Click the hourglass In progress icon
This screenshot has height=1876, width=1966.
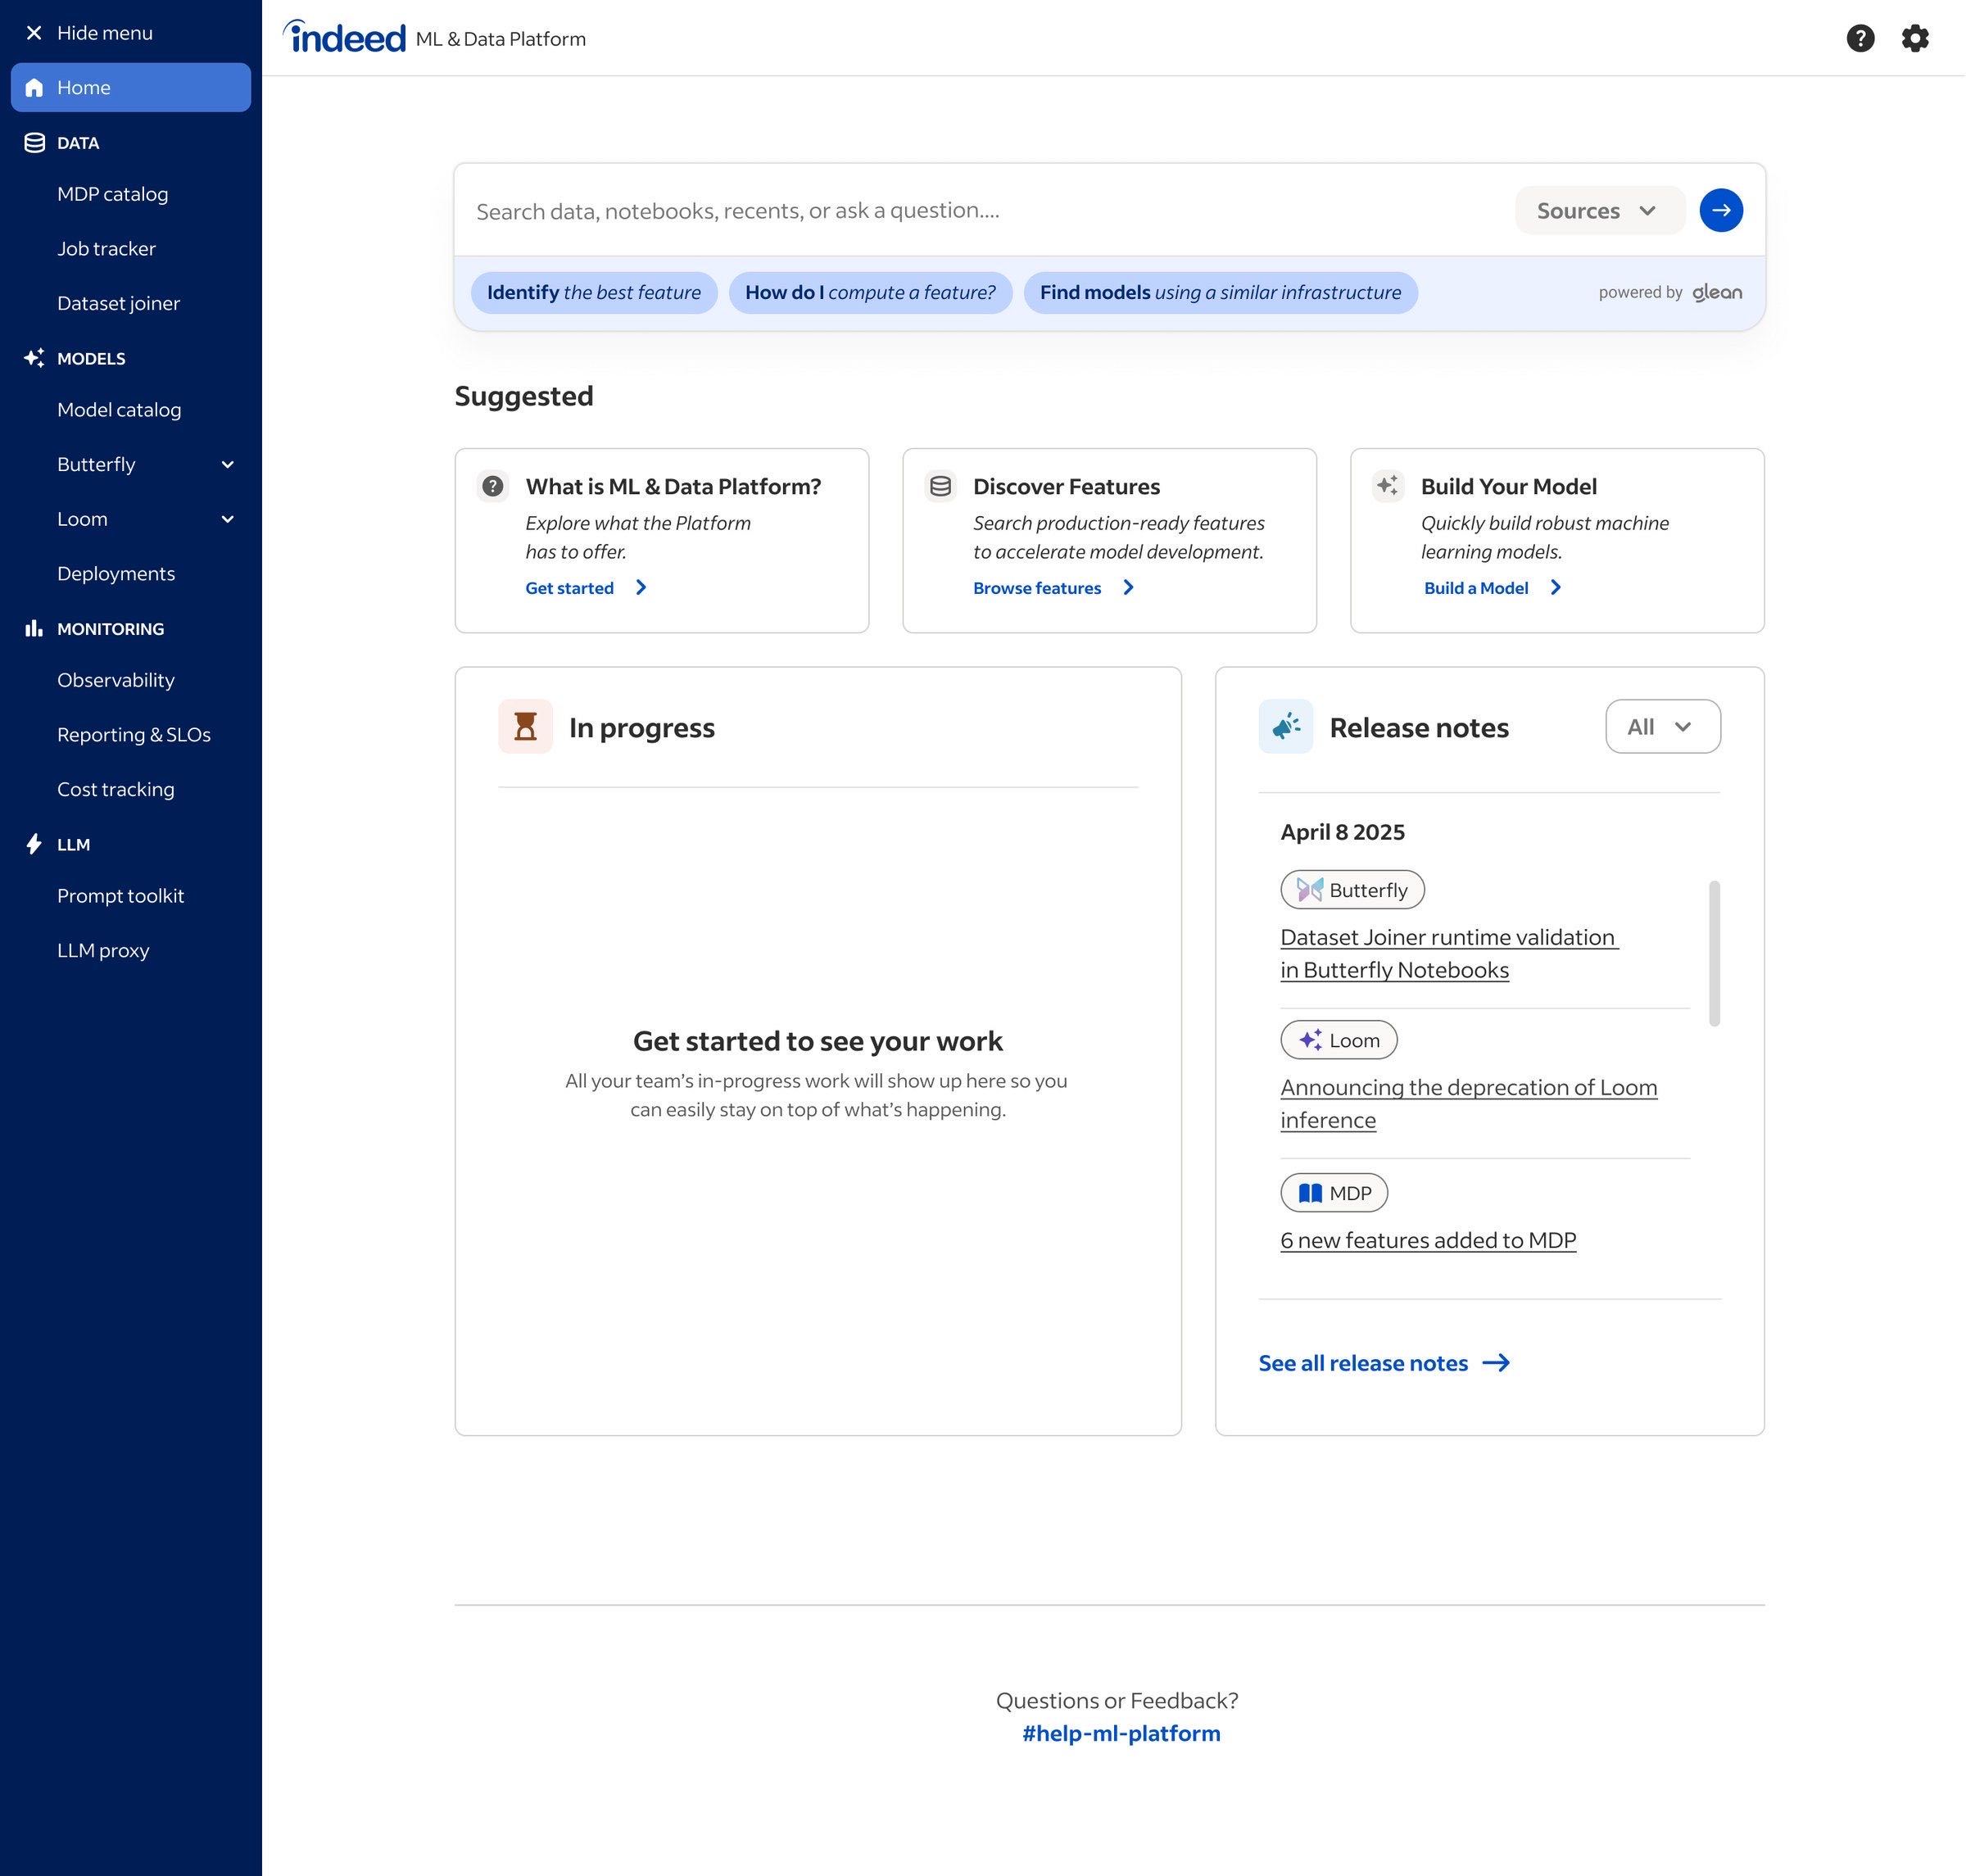(526, 726)
